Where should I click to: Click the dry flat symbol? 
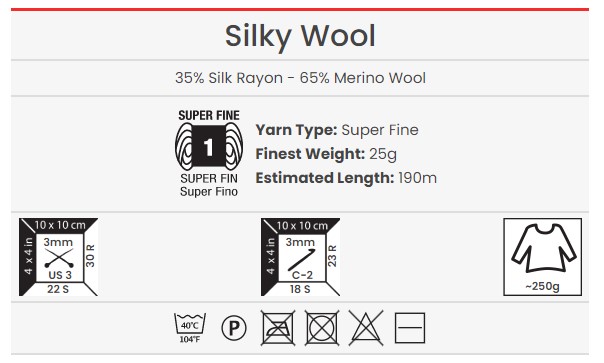pos(410,328)
